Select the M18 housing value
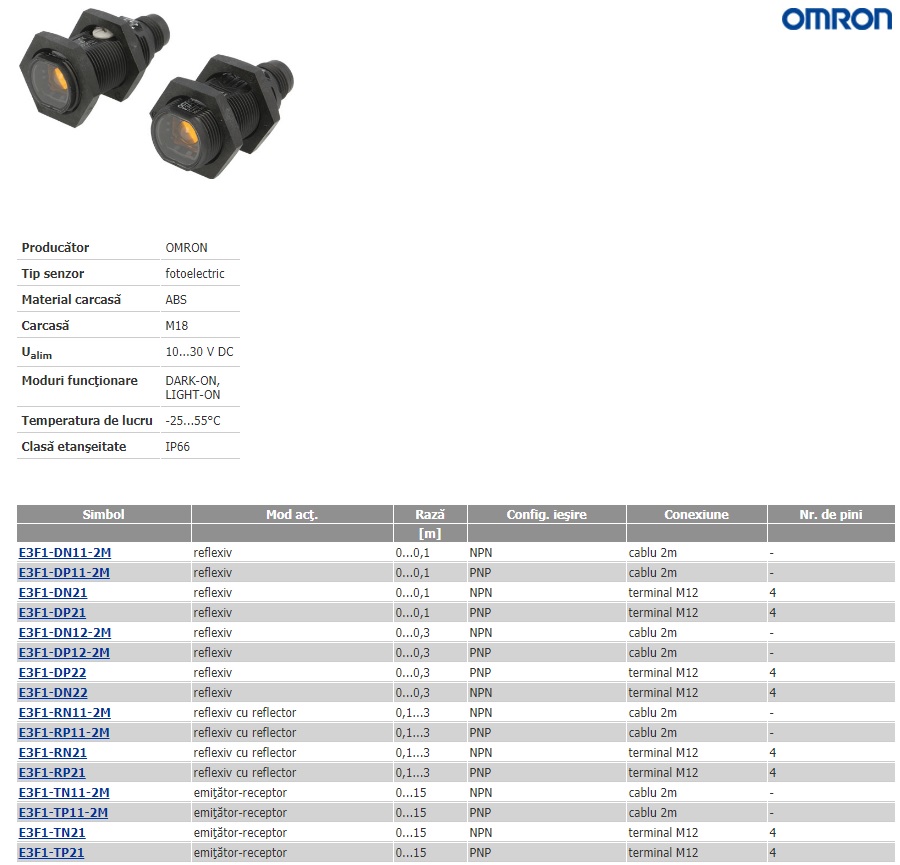This screenshot has width=900, height=865. point(177,325)
